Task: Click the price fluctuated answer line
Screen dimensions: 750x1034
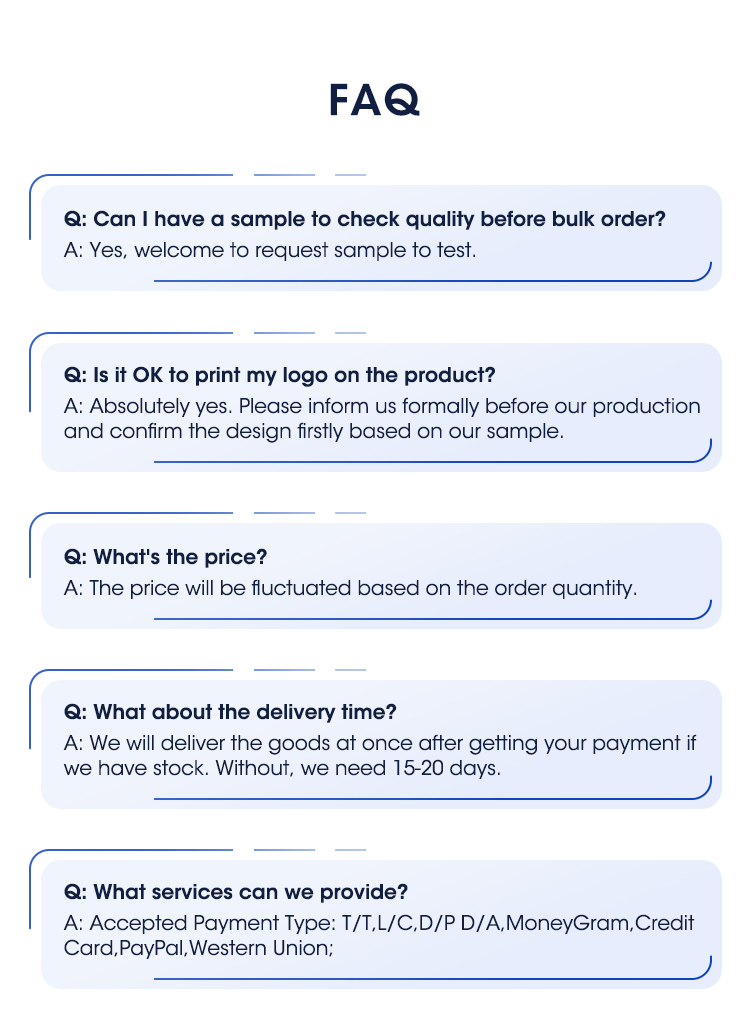Action: (x=350, y=588)
